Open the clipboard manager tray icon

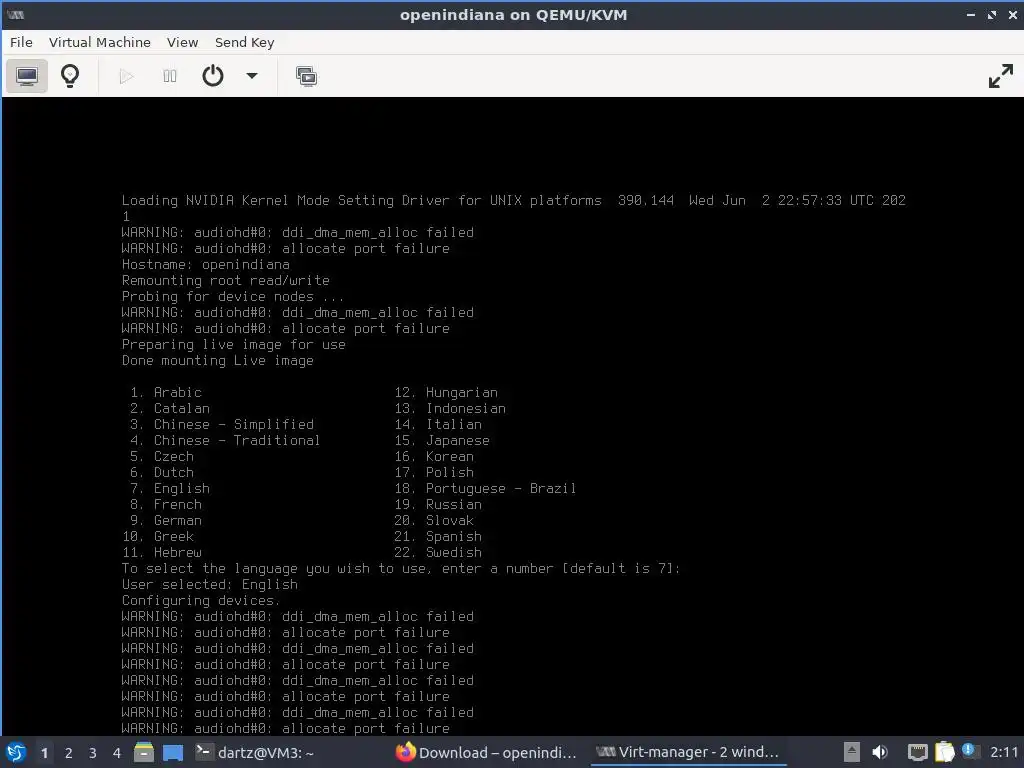[x=944, y=752]
